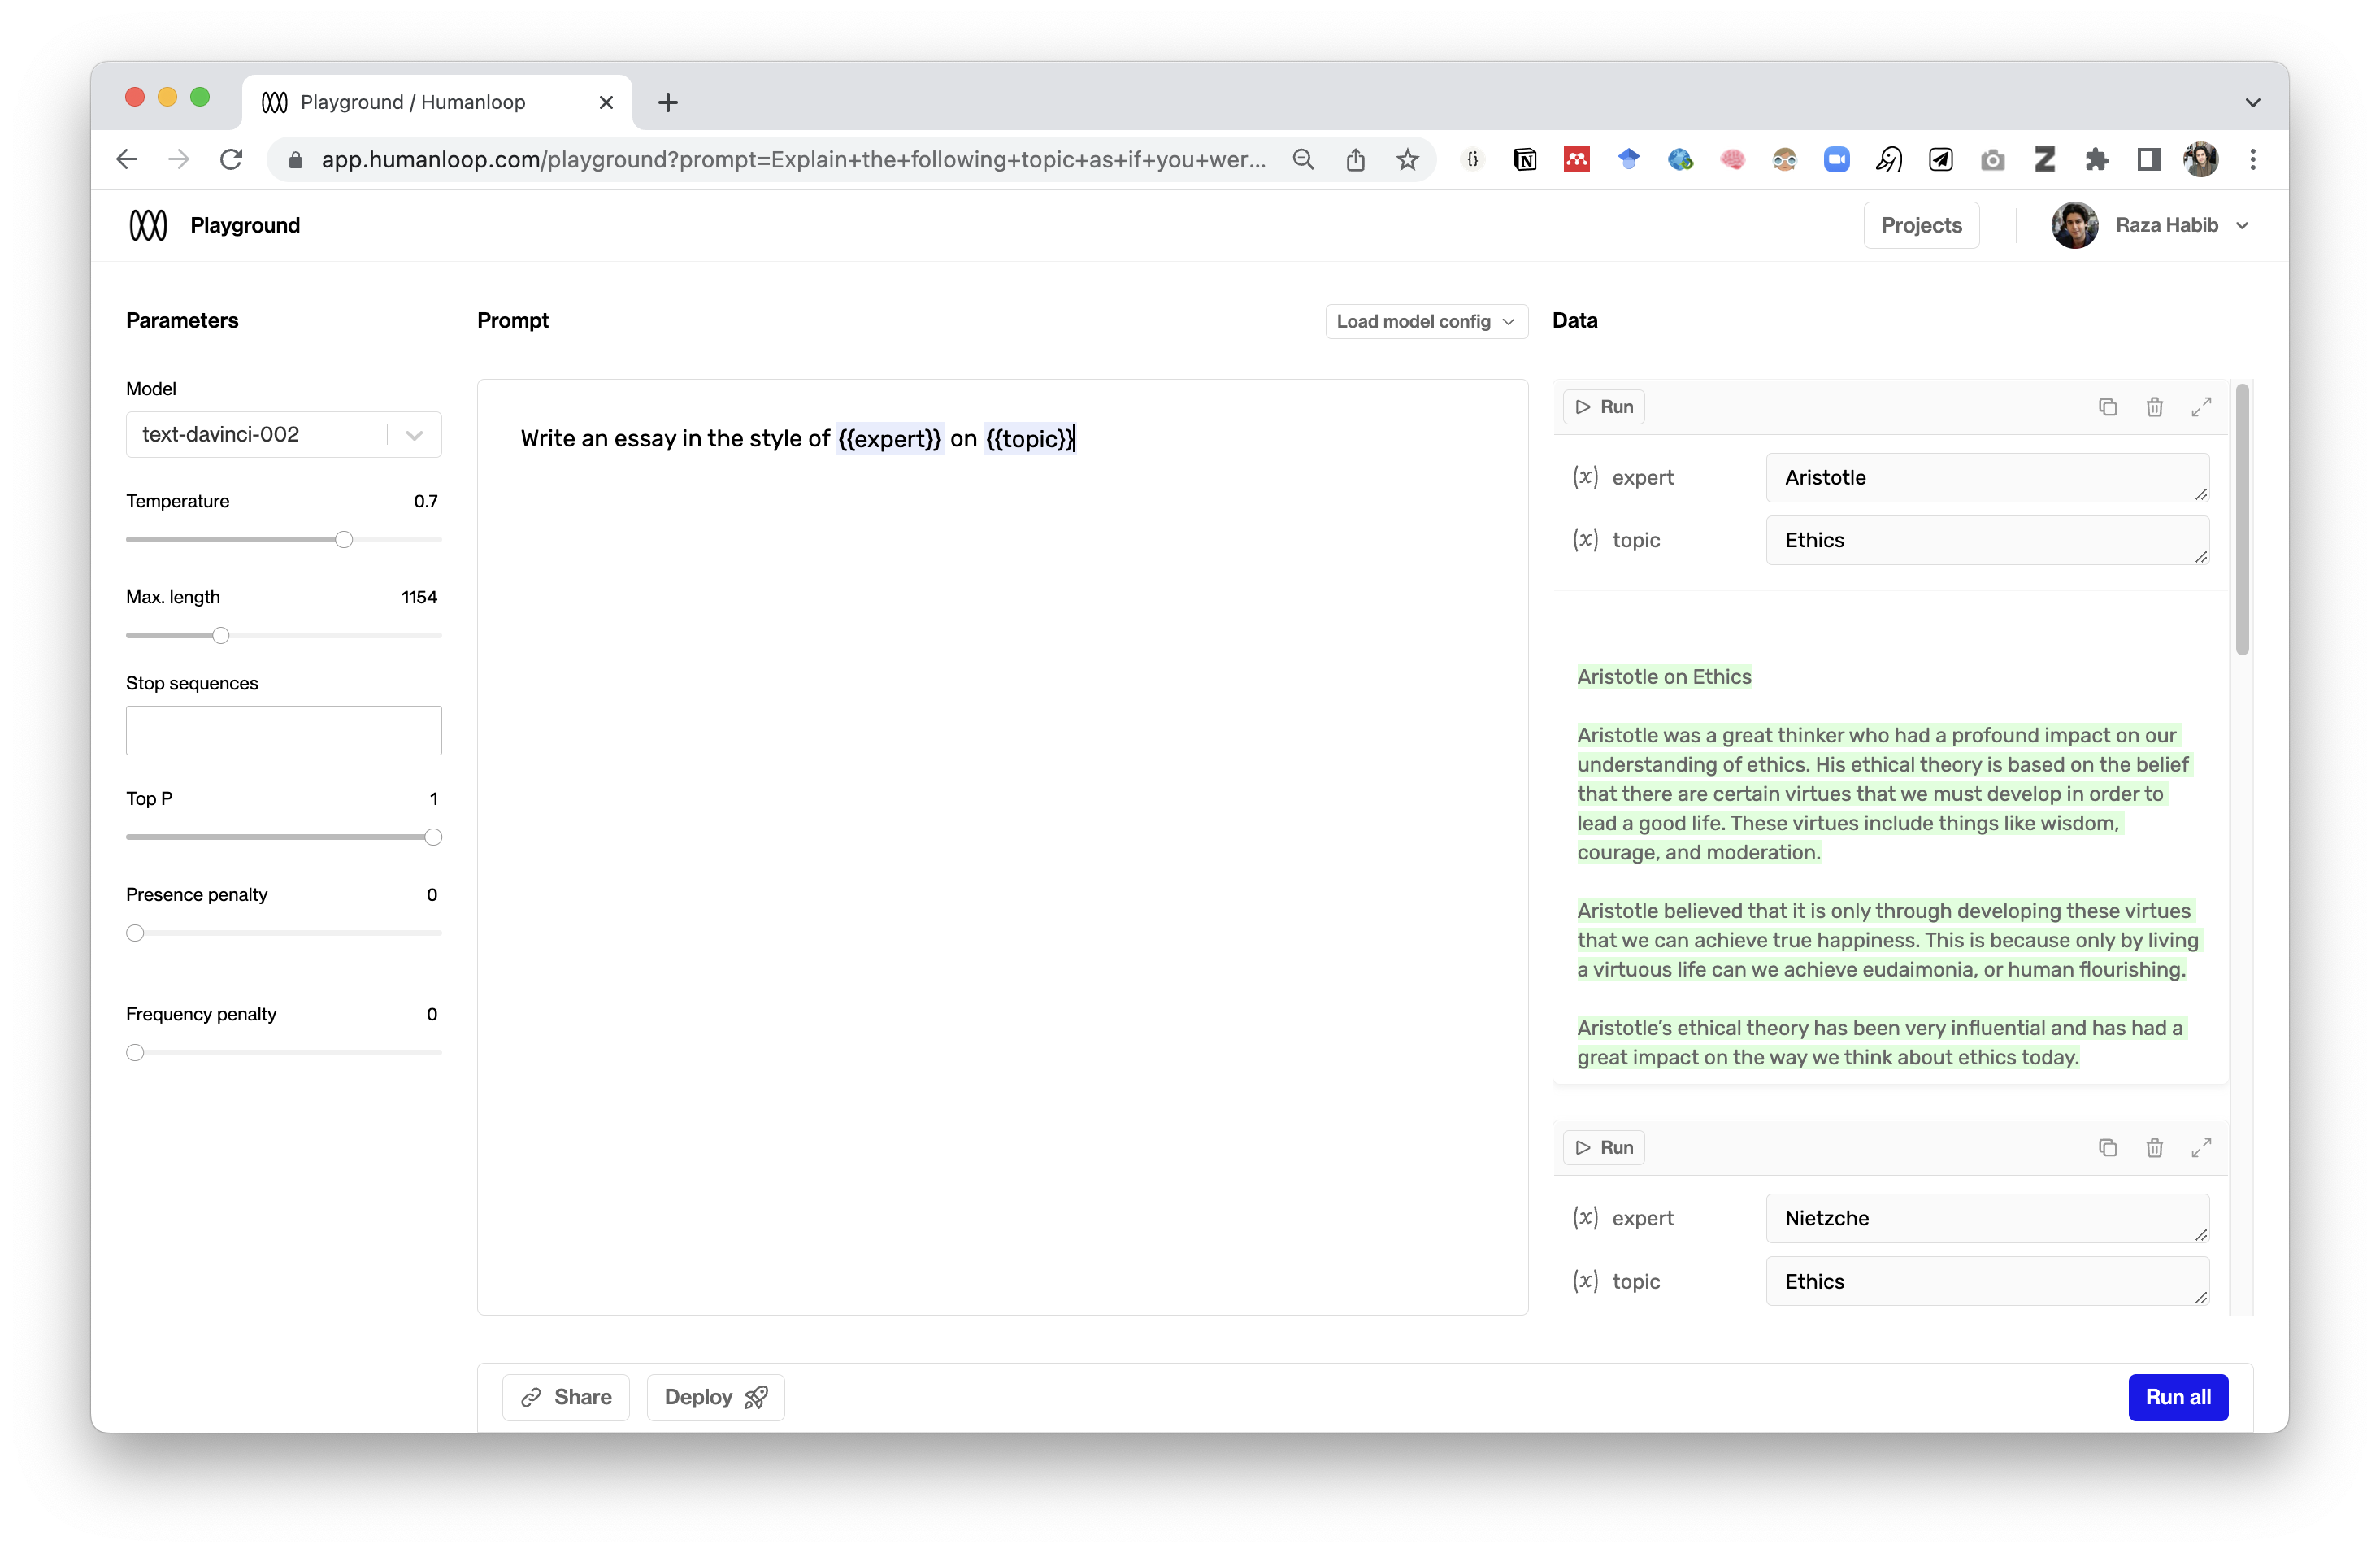2380x1553 pixels.
Task: Delete the Nietzche data row
Action: (x=2154, y=1148)
